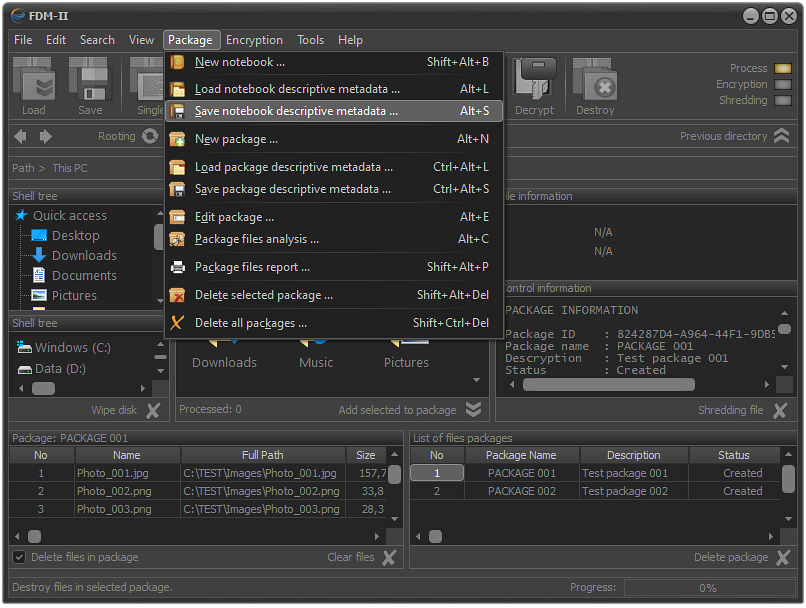This screenshot has height=608, width=806.
Task: Click the Downloads arrow icon in Shell tree
Action: point(39,255)
